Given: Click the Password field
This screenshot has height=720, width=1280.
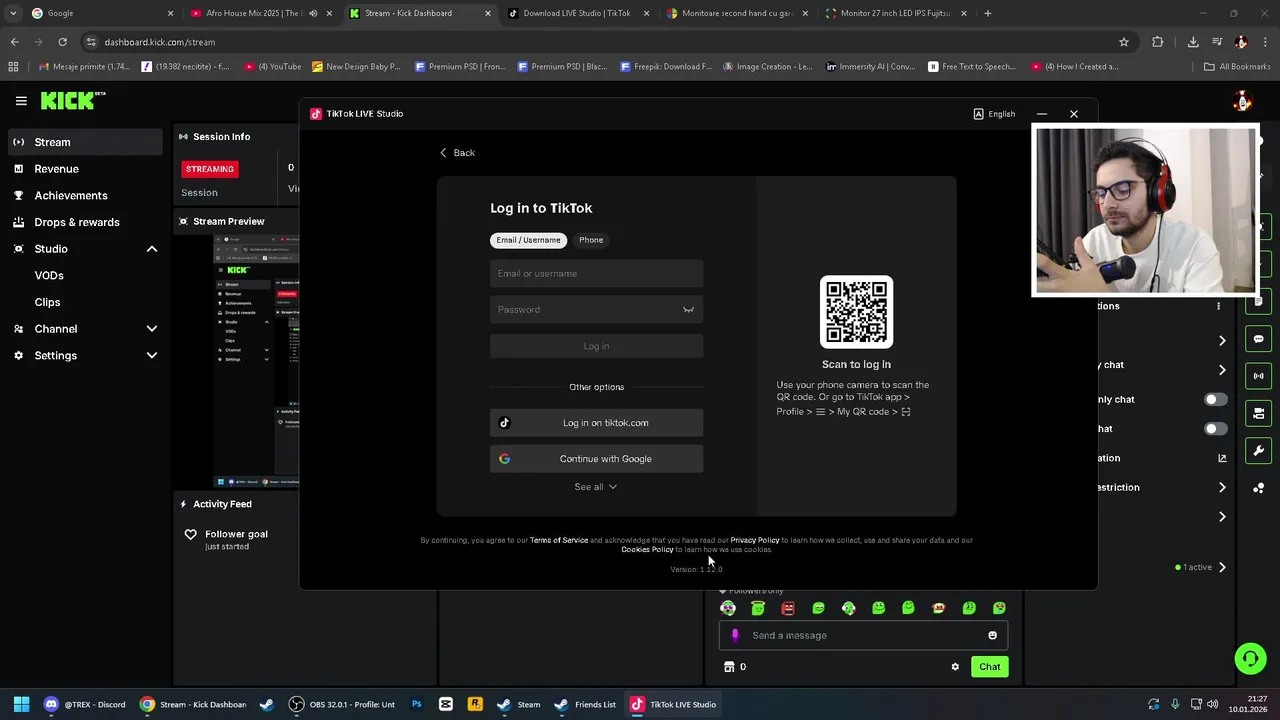Looking at the screenshot, I should pyautogui.click(x=596, y=310).
